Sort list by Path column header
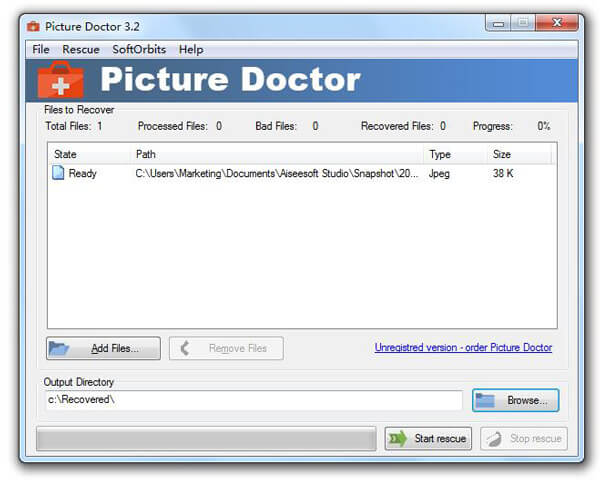 [277, 154]
